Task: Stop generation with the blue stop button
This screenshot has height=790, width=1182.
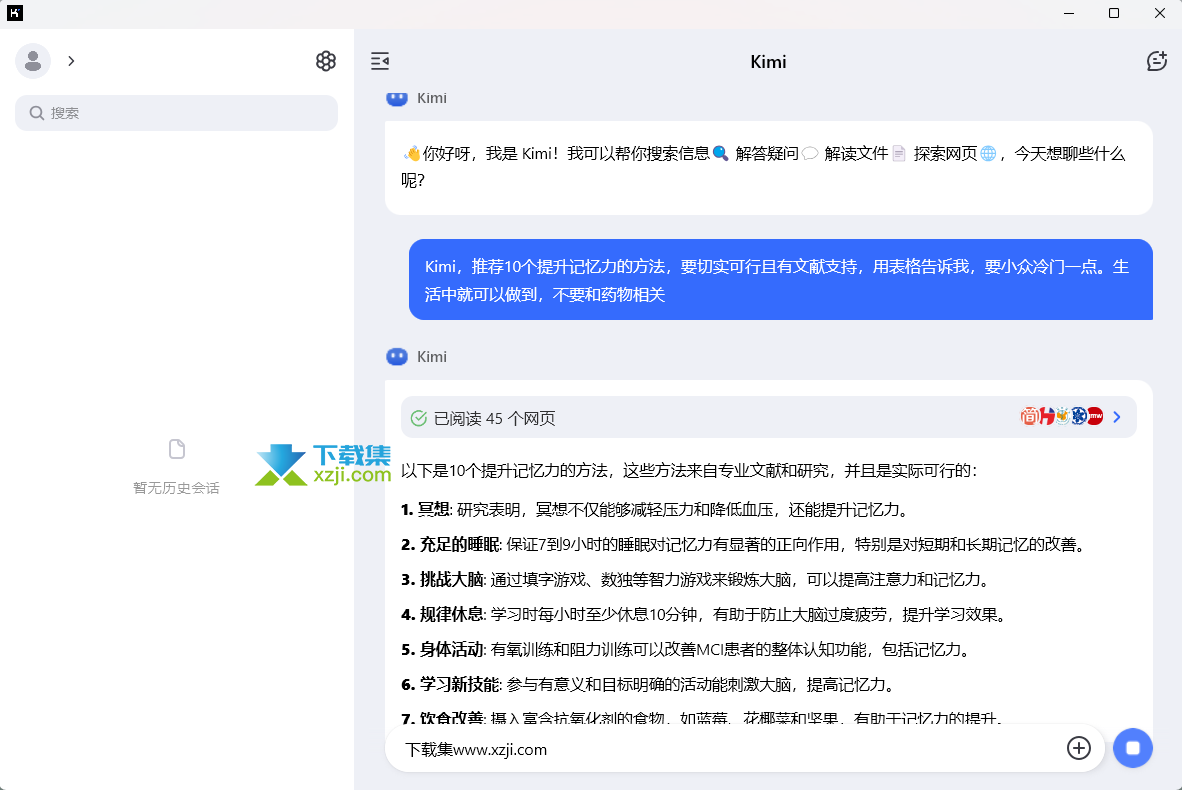Action: pyautogui.click(x=1132, y=748)
